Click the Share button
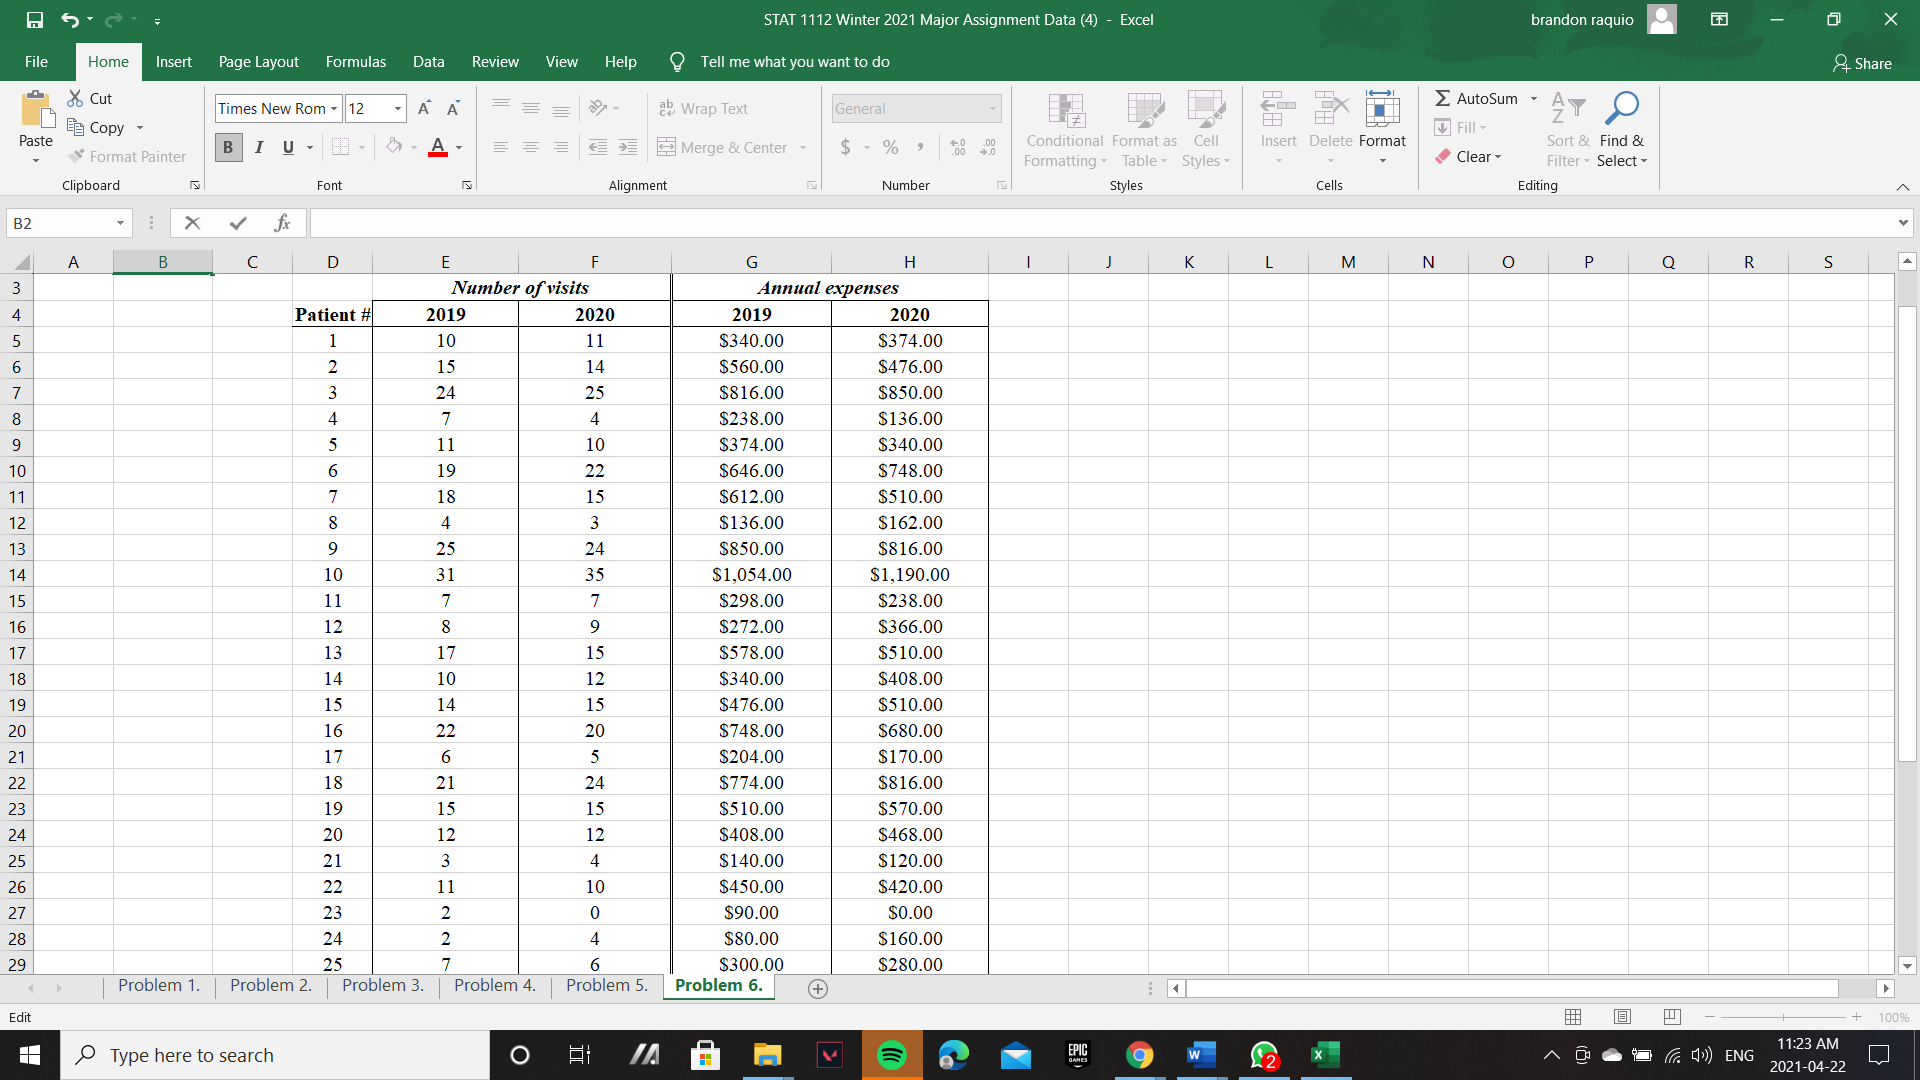 (1863, 63)
